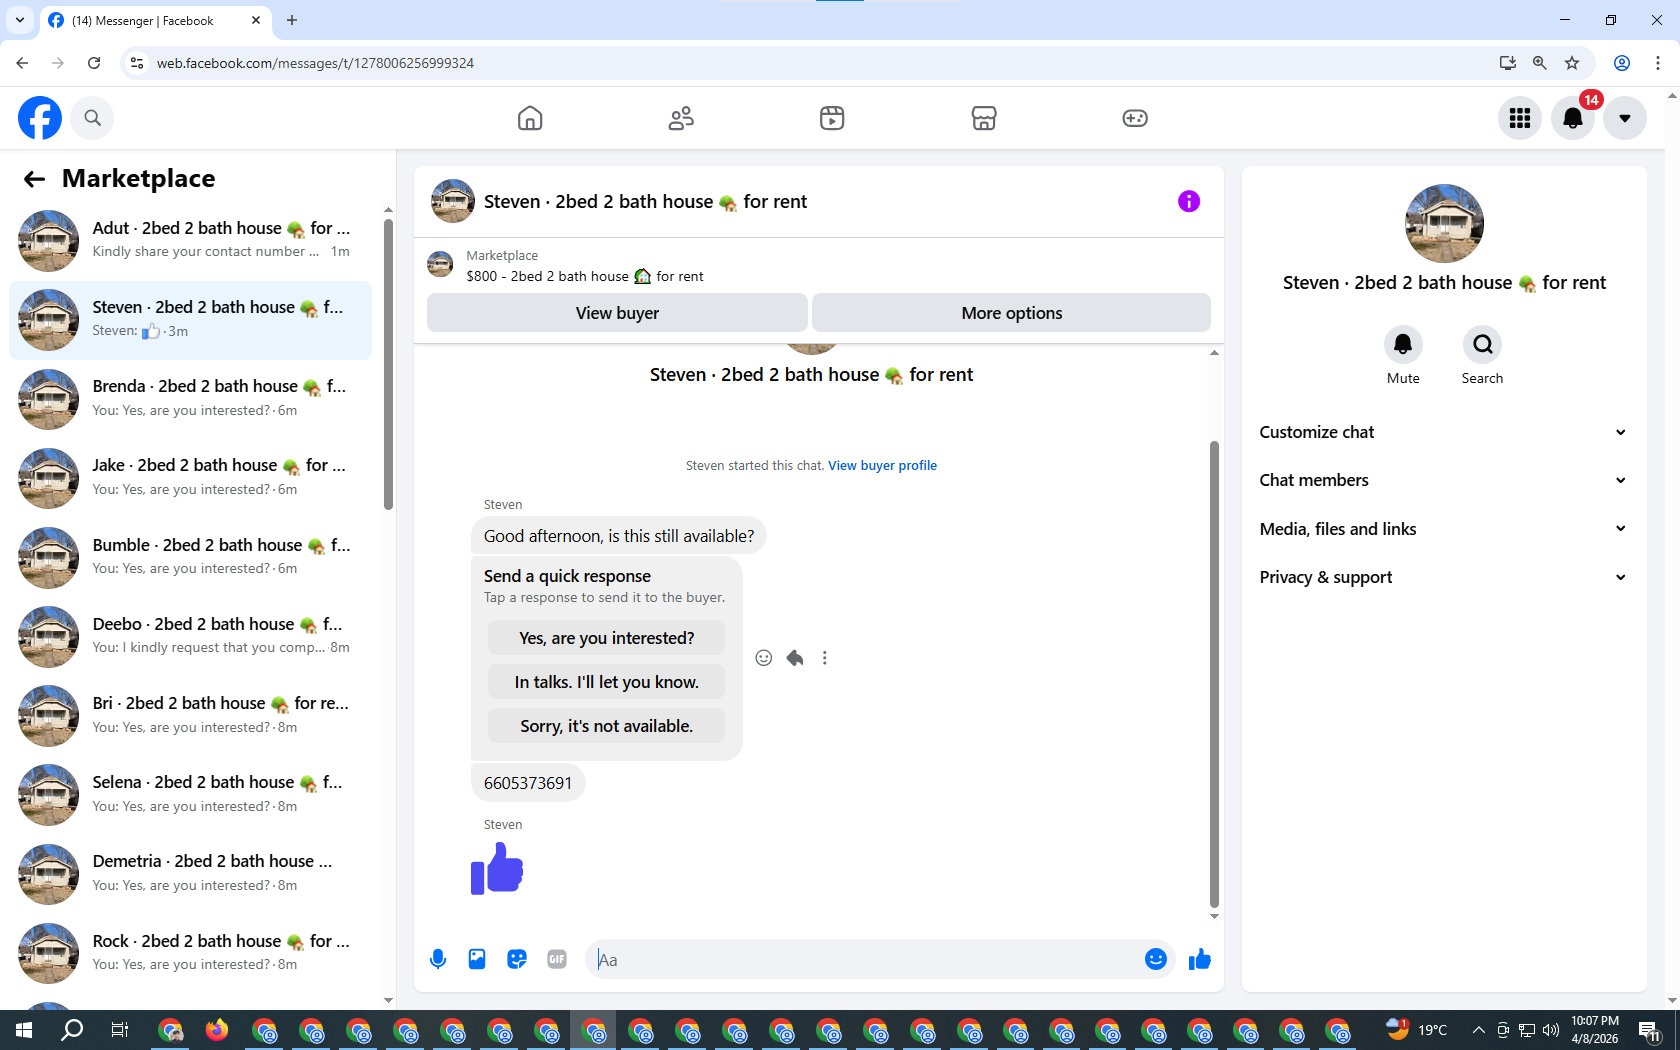
Task: Open Windows notification center icon
Action: point(1650,1030)
